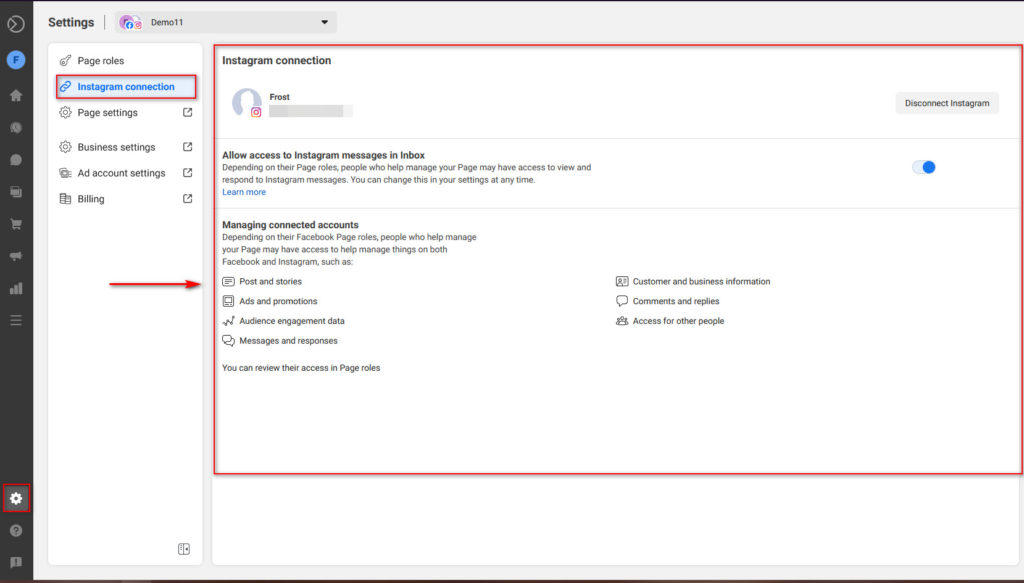This screenshot has height=583, width=1024.
Task: Click 'Managing connected accounts' heading
Action: (x=290, y=225)
